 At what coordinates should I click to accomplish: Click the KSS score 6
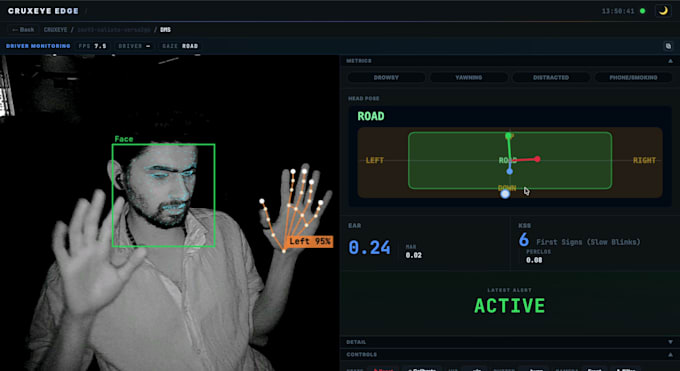point(523,240)
